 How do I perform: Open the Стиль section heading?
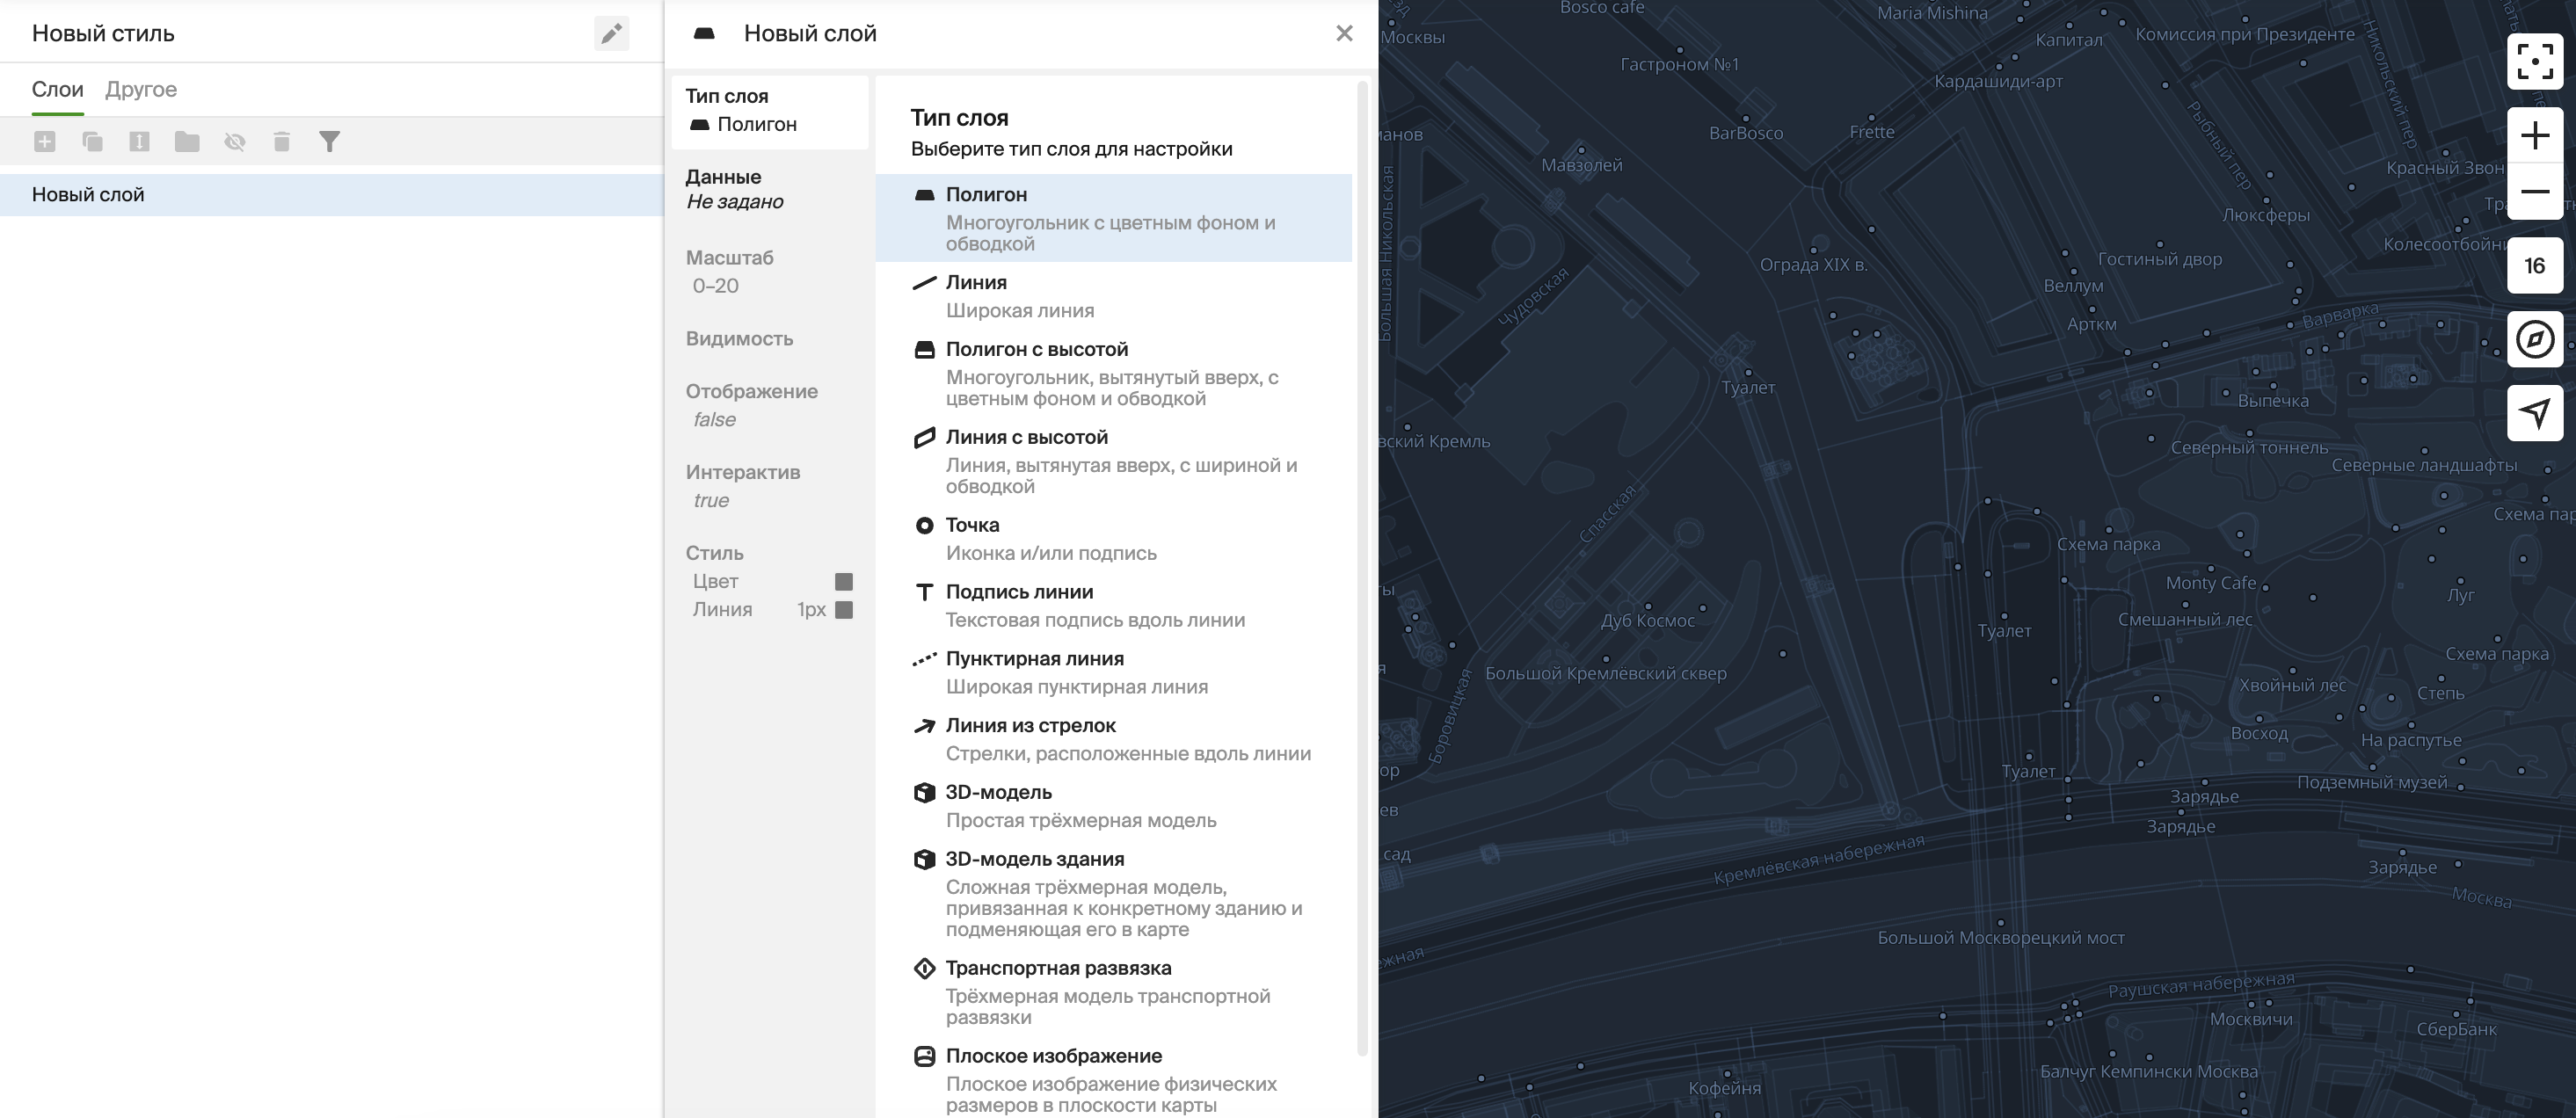[x=714, y=553]
